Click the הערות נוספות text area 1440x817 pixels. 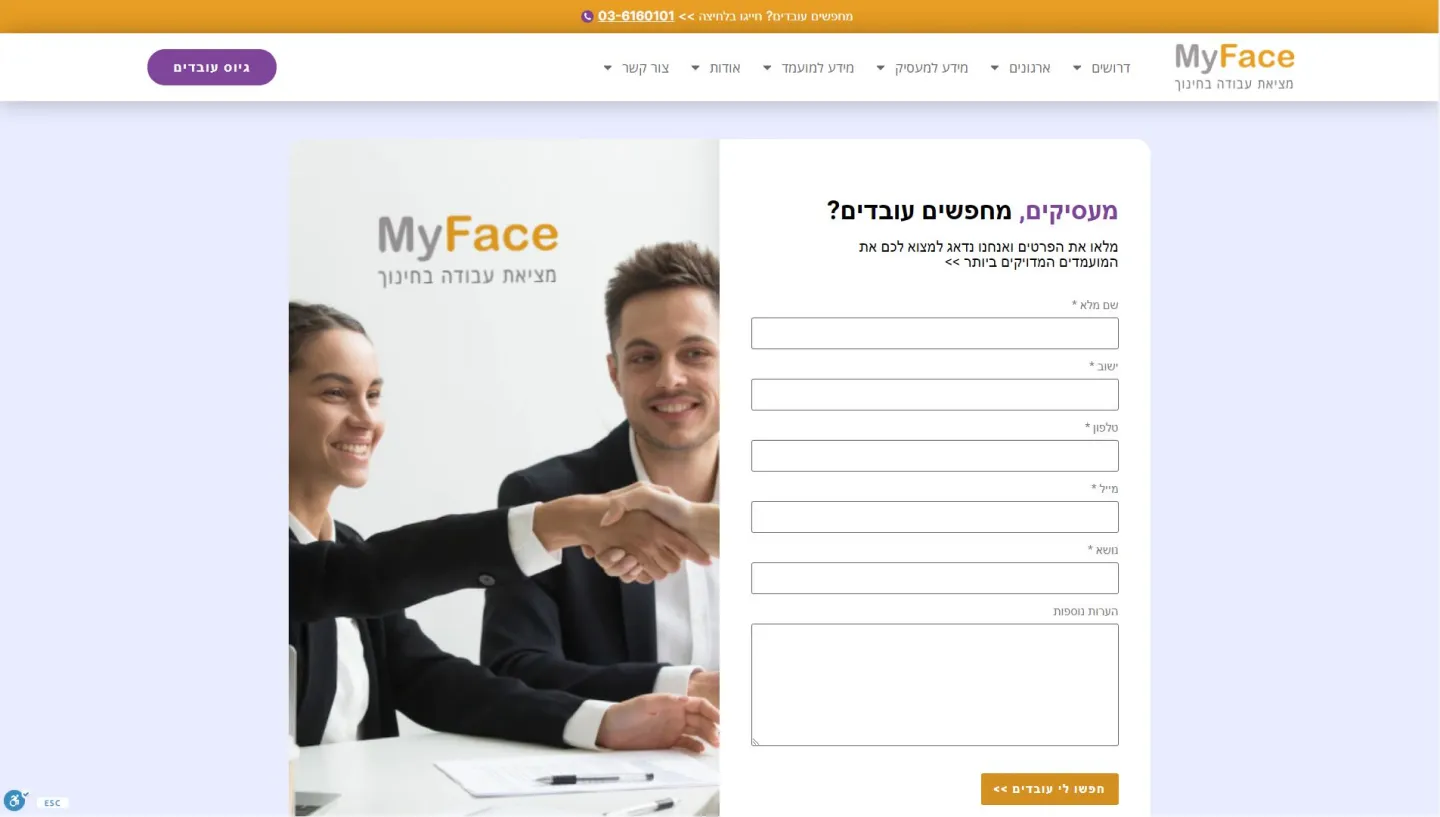[935, 685]
